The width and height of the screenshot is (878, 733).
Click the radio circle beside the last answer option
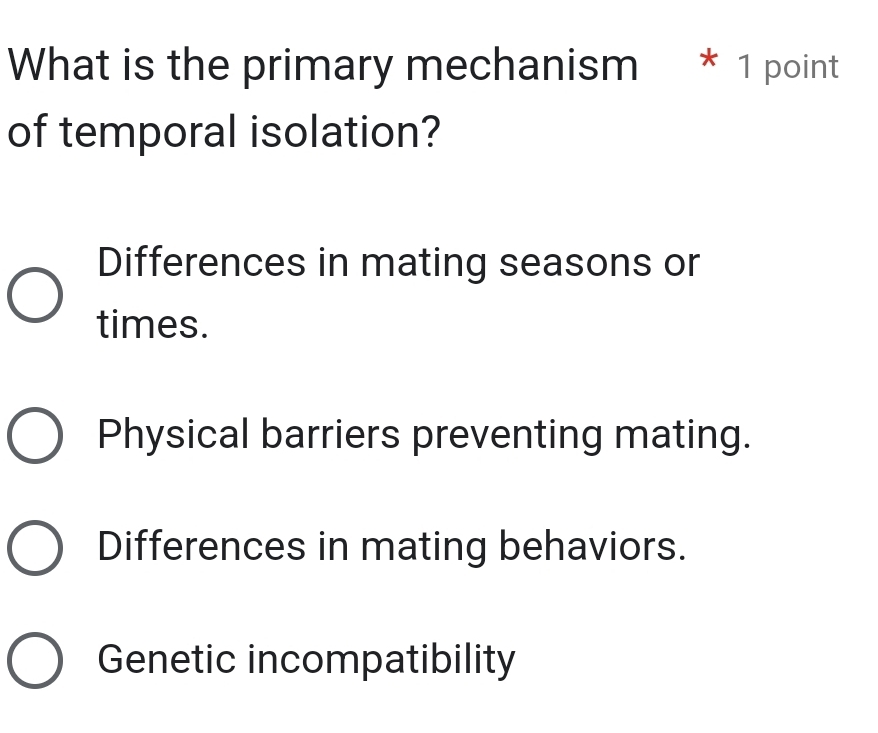35,660
